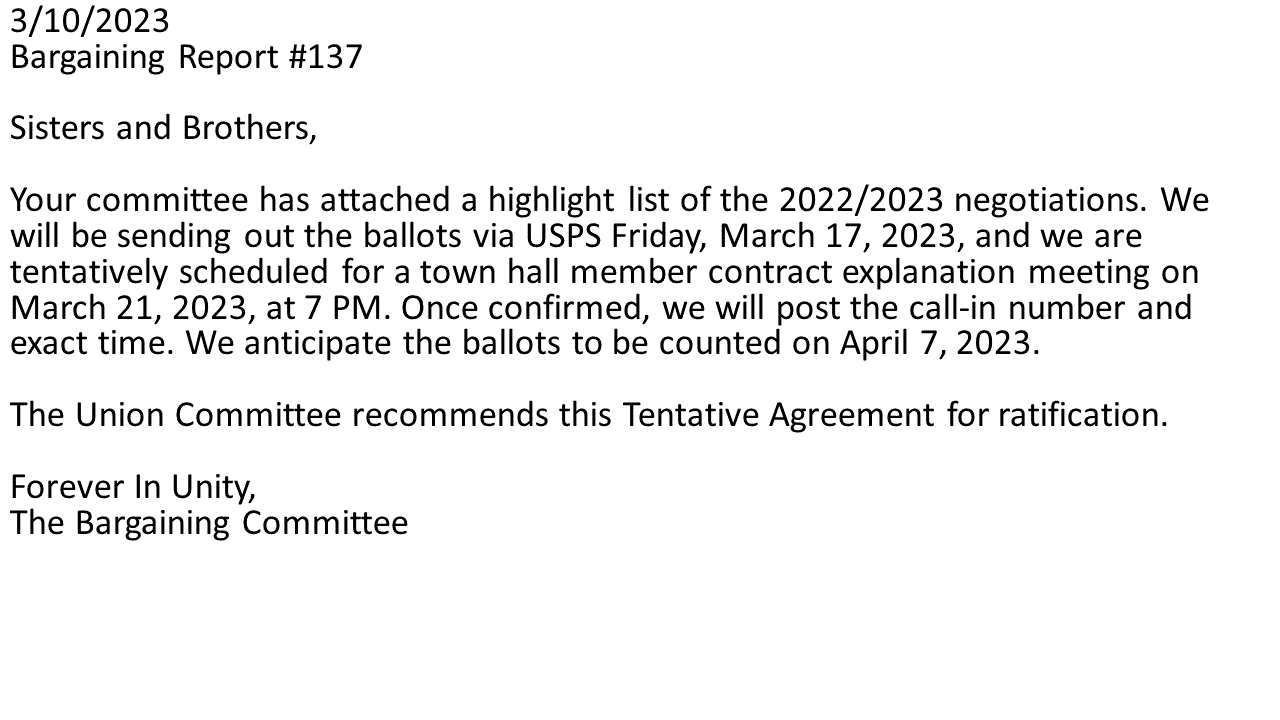Click the phrase 'Tentative Agreement'
Screen dimensions: 1280x720
(x=777, y=414)
